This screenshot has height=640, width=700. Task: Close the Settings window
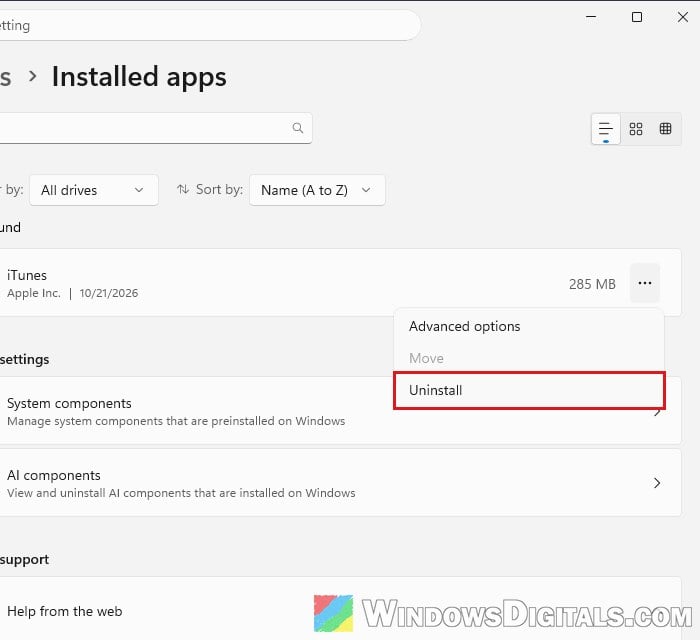click(x=683, y=17)
